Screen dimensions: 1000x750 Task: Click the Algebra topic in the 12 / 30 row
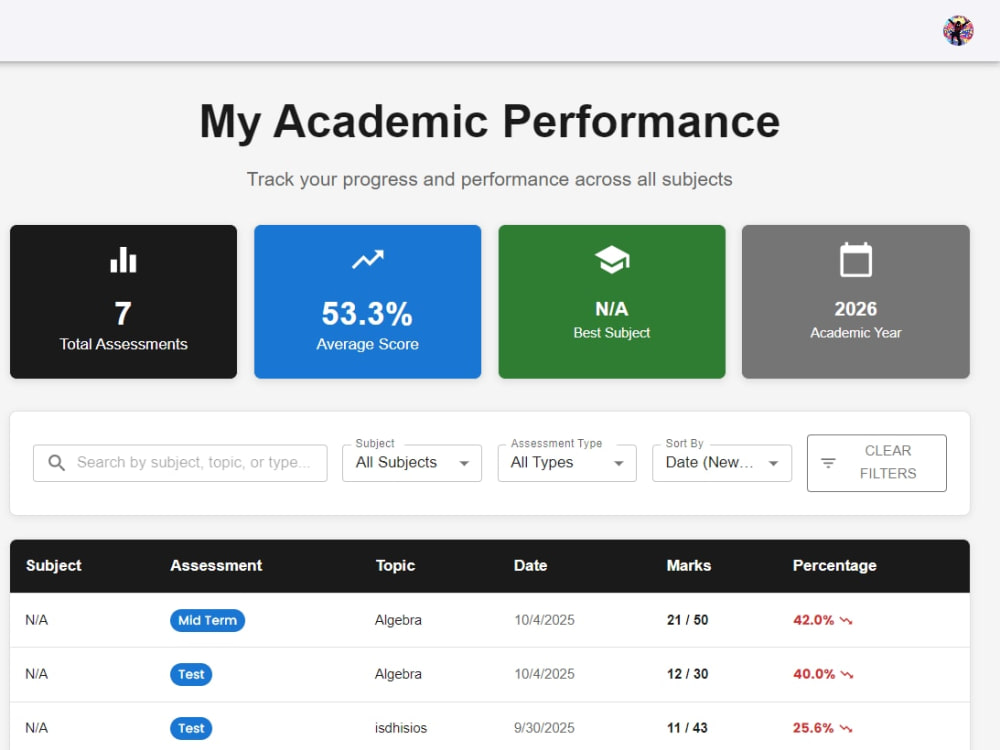[398, 675]
